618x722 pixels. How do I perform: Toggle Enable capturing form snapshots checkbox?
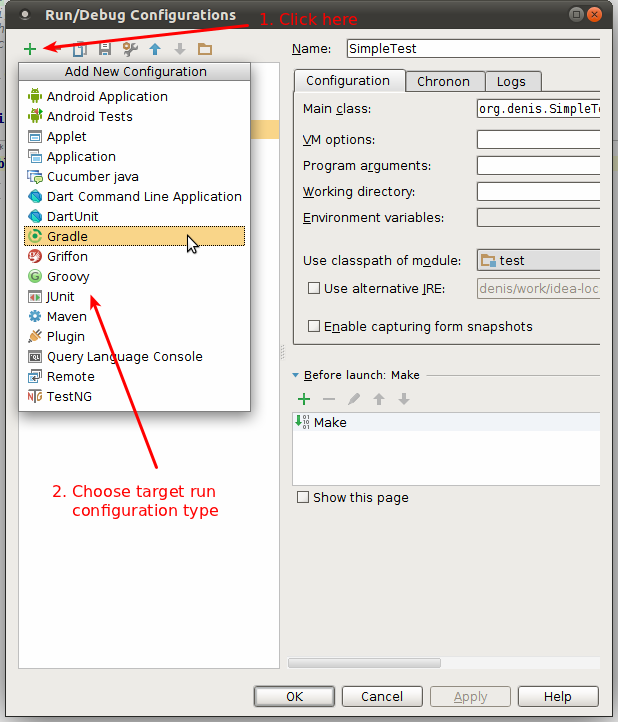tap(315, 326)
